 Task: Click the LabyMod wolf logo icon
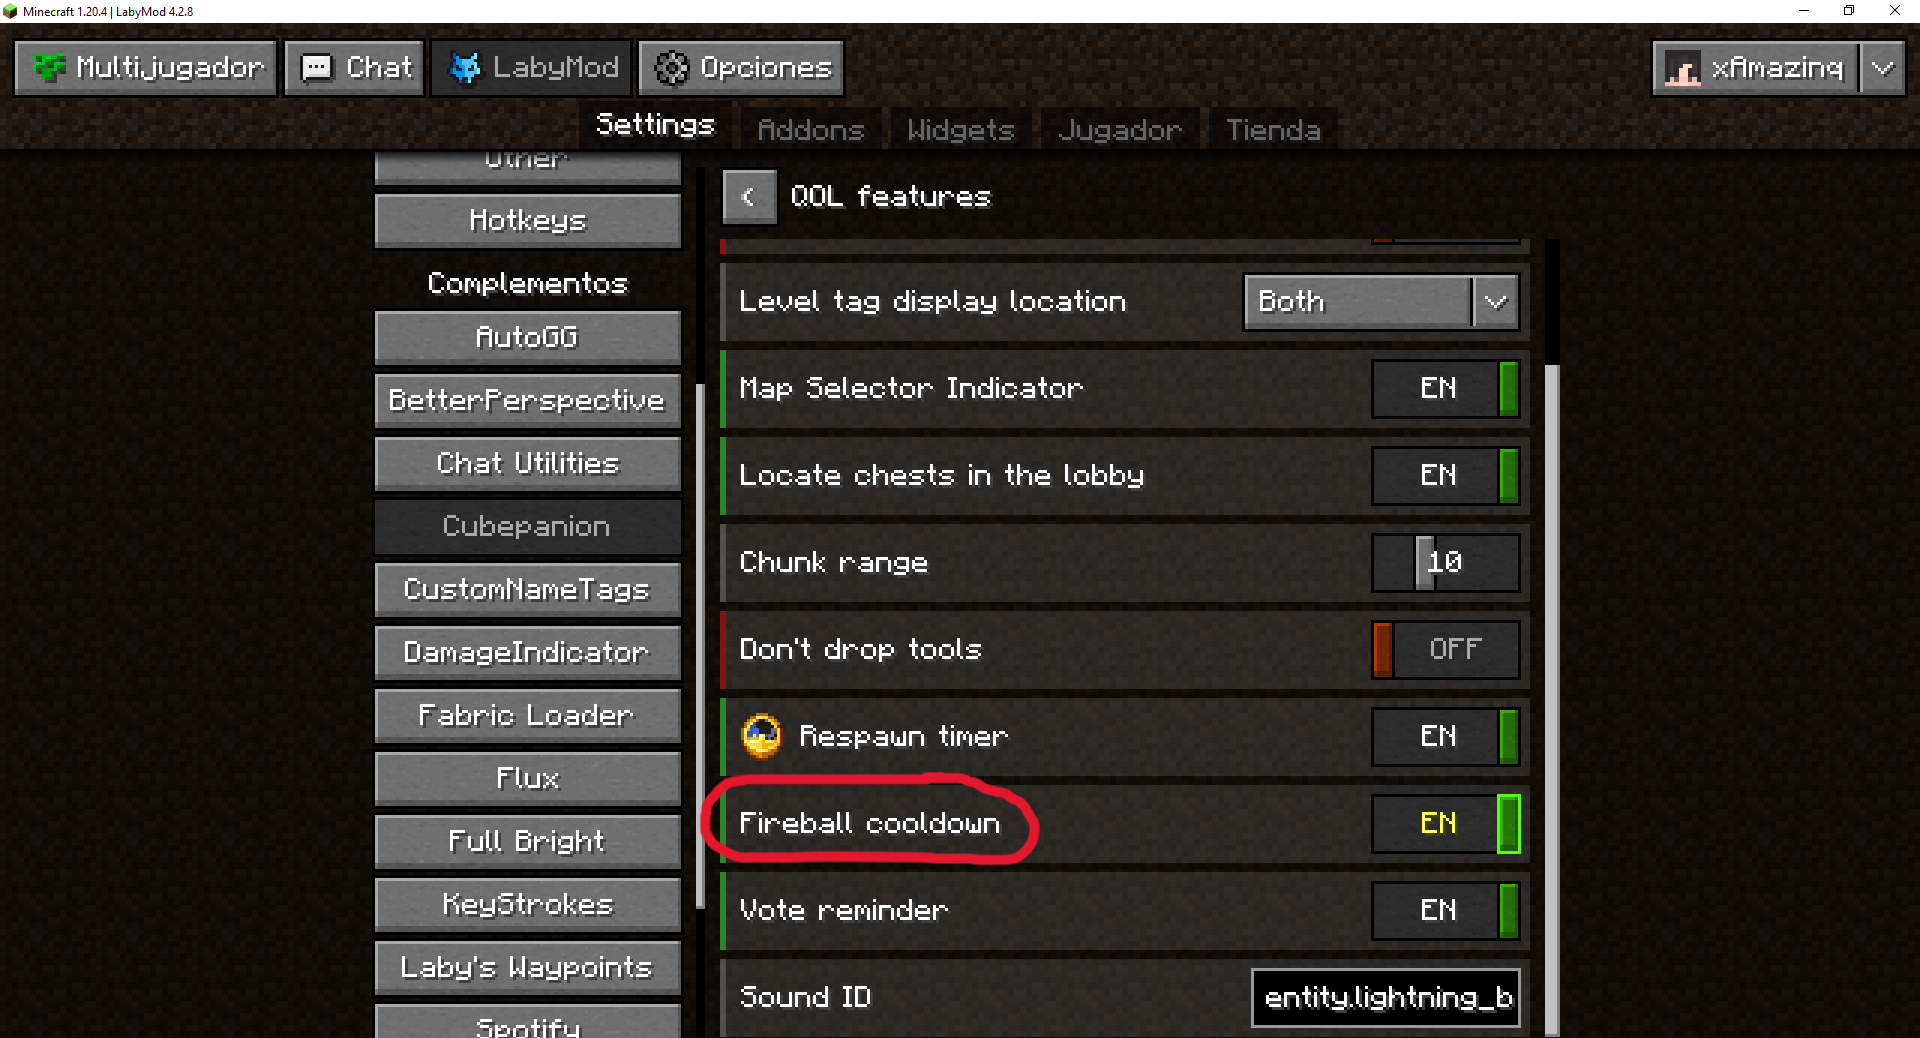(464, 68)
